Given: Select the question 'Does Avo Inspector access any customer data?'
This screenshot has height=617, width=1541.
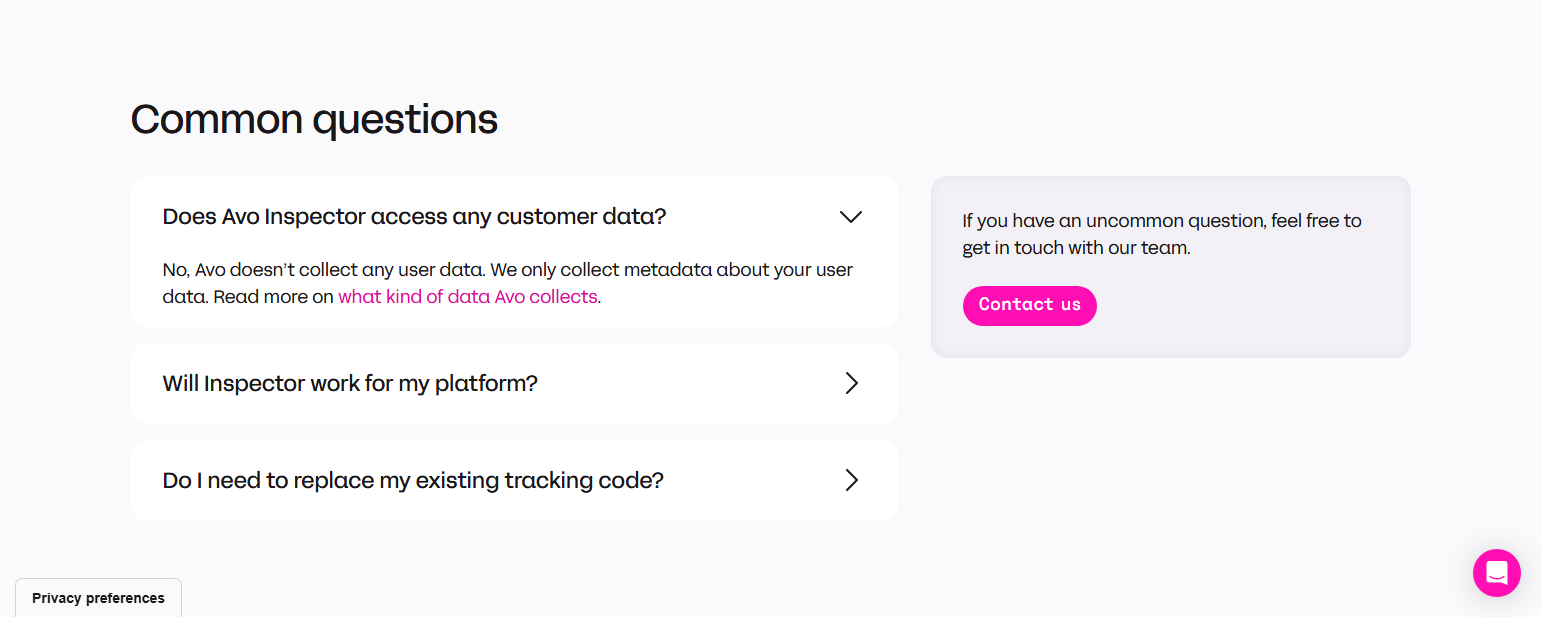Looking at the screenshot, I should pos(415,216).
